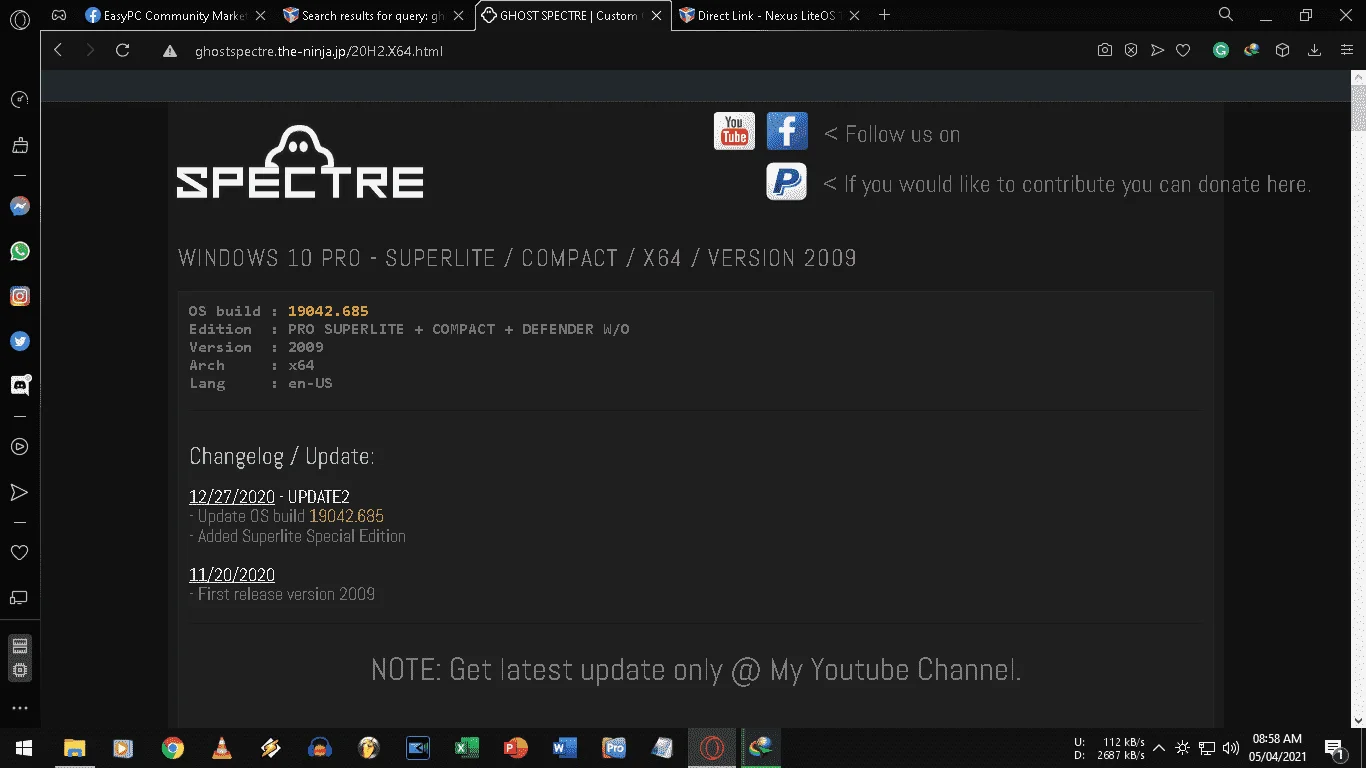This screenshot has height=768, width=1366.
Task: Open the Windows Start menu
Action: [23, 747]
